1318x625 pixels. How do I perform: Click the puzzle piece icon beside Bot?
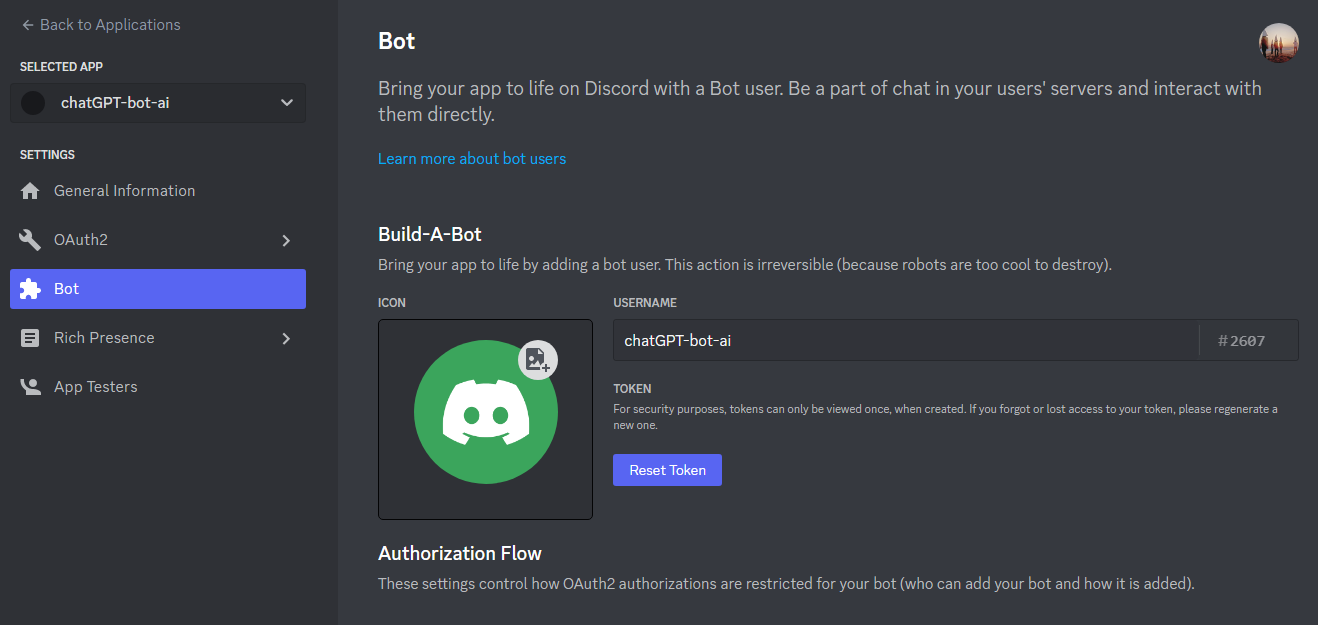coord(30,289)
